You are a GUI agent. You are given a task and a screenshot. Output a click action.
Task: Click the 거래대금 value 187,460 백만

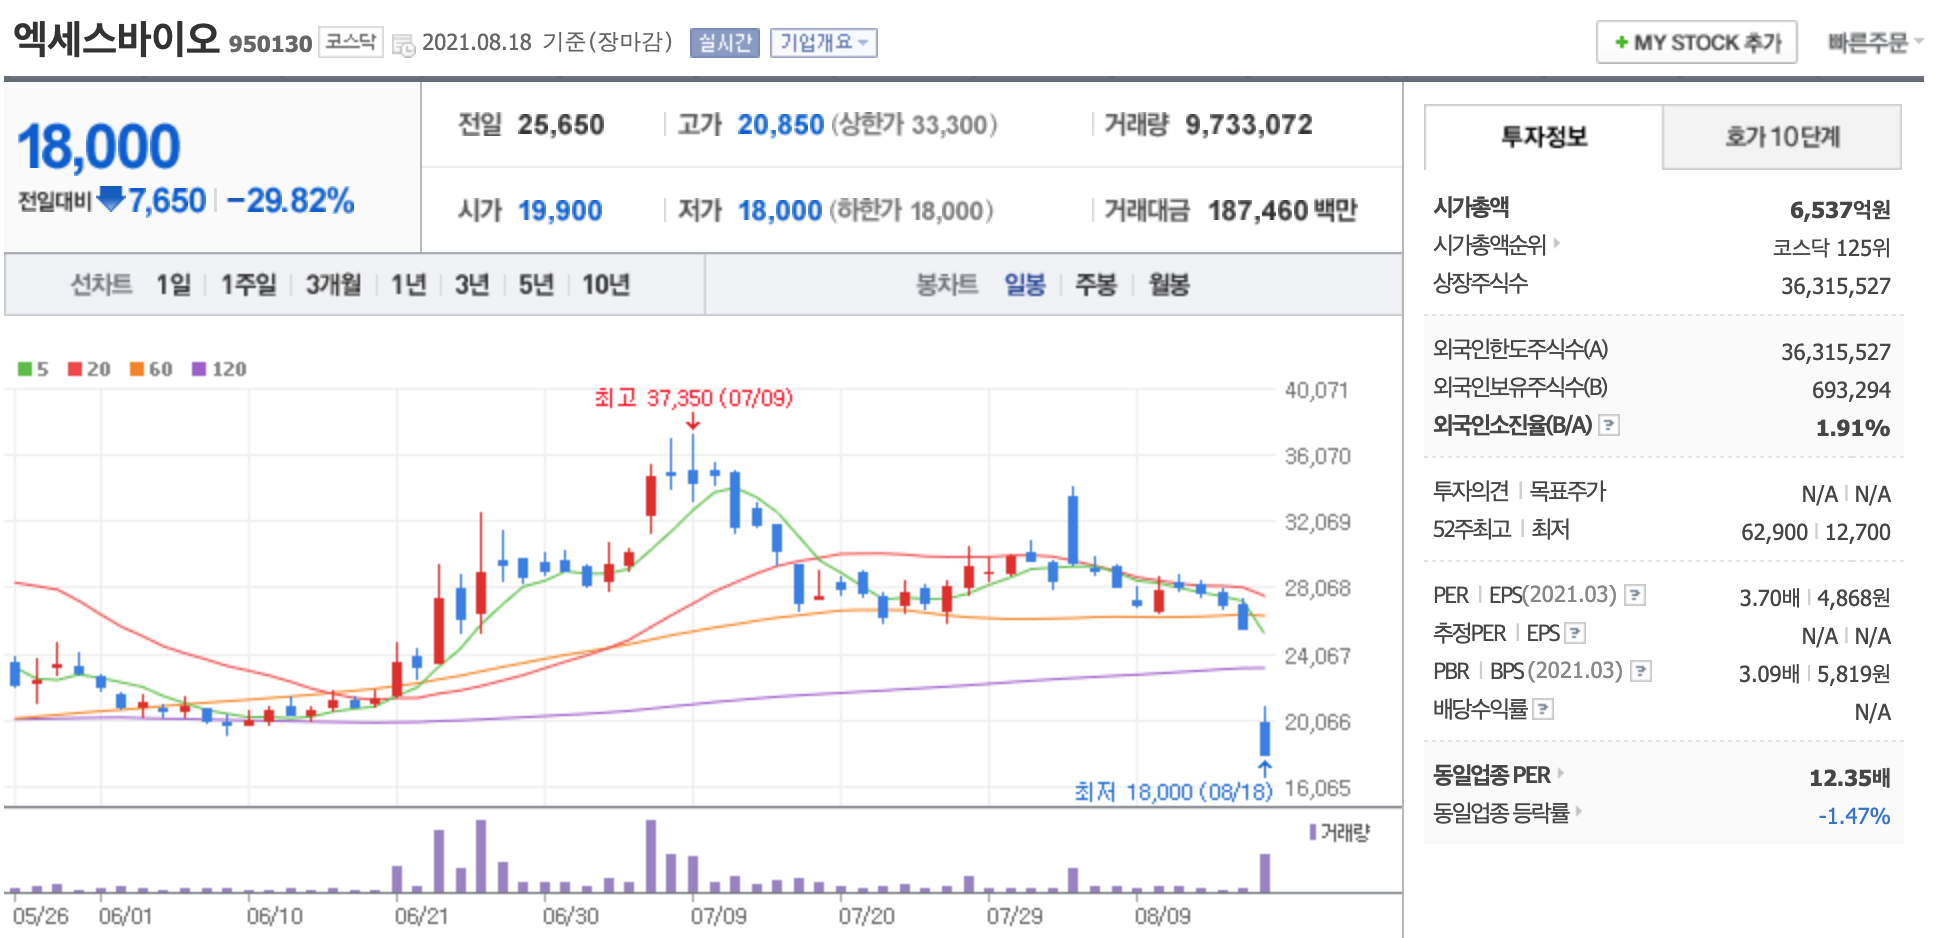tap(1282, 211)
